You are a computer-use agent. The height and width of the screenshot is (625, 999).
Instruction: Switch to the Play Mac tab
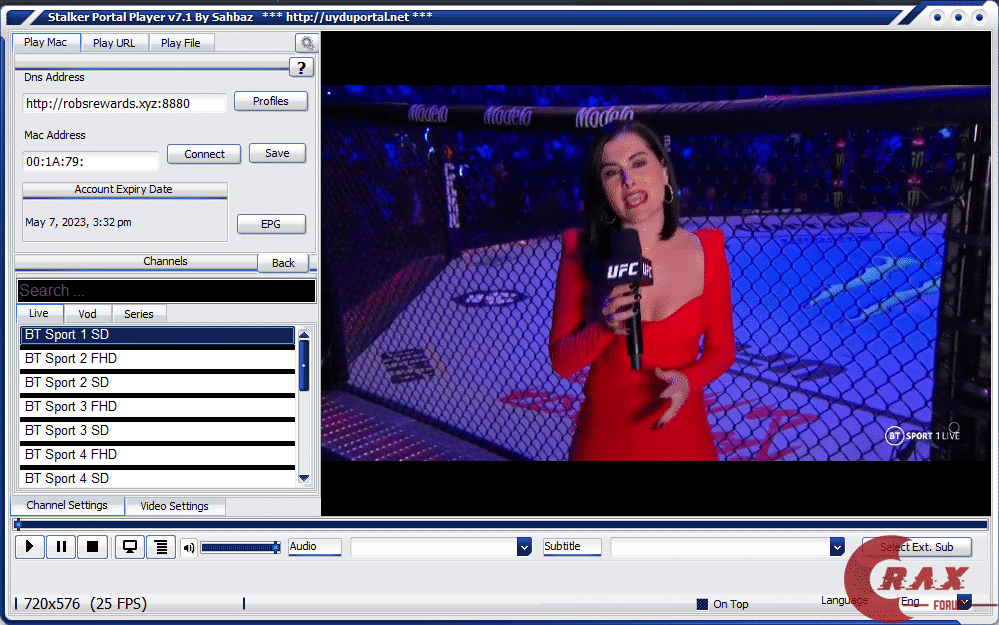click(x=46, y=43)
